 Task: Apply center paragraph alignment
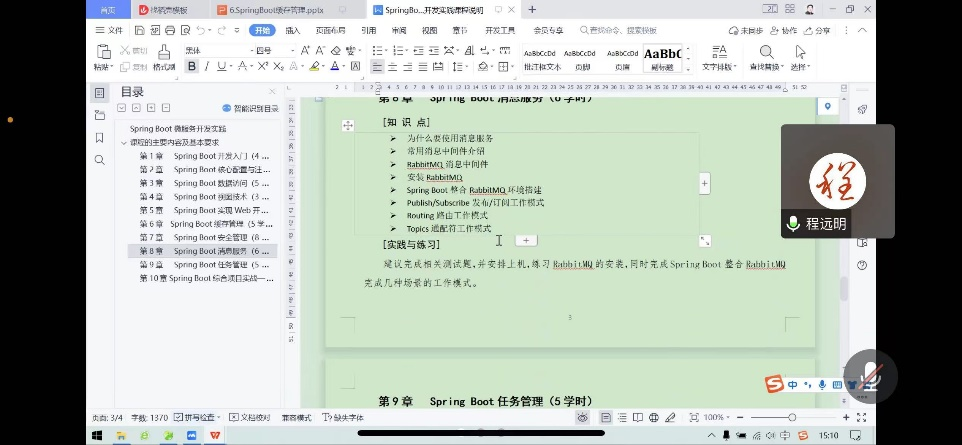[394, 67]
